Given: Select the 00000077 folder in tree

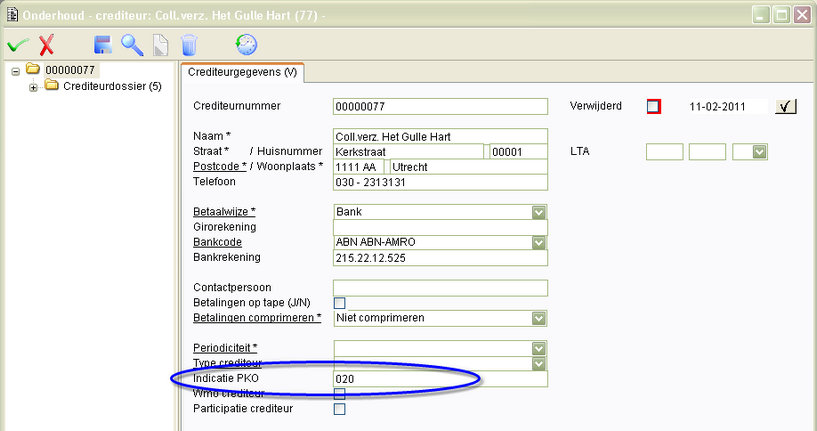Looking at the screenshot, I should pos(68,70).
